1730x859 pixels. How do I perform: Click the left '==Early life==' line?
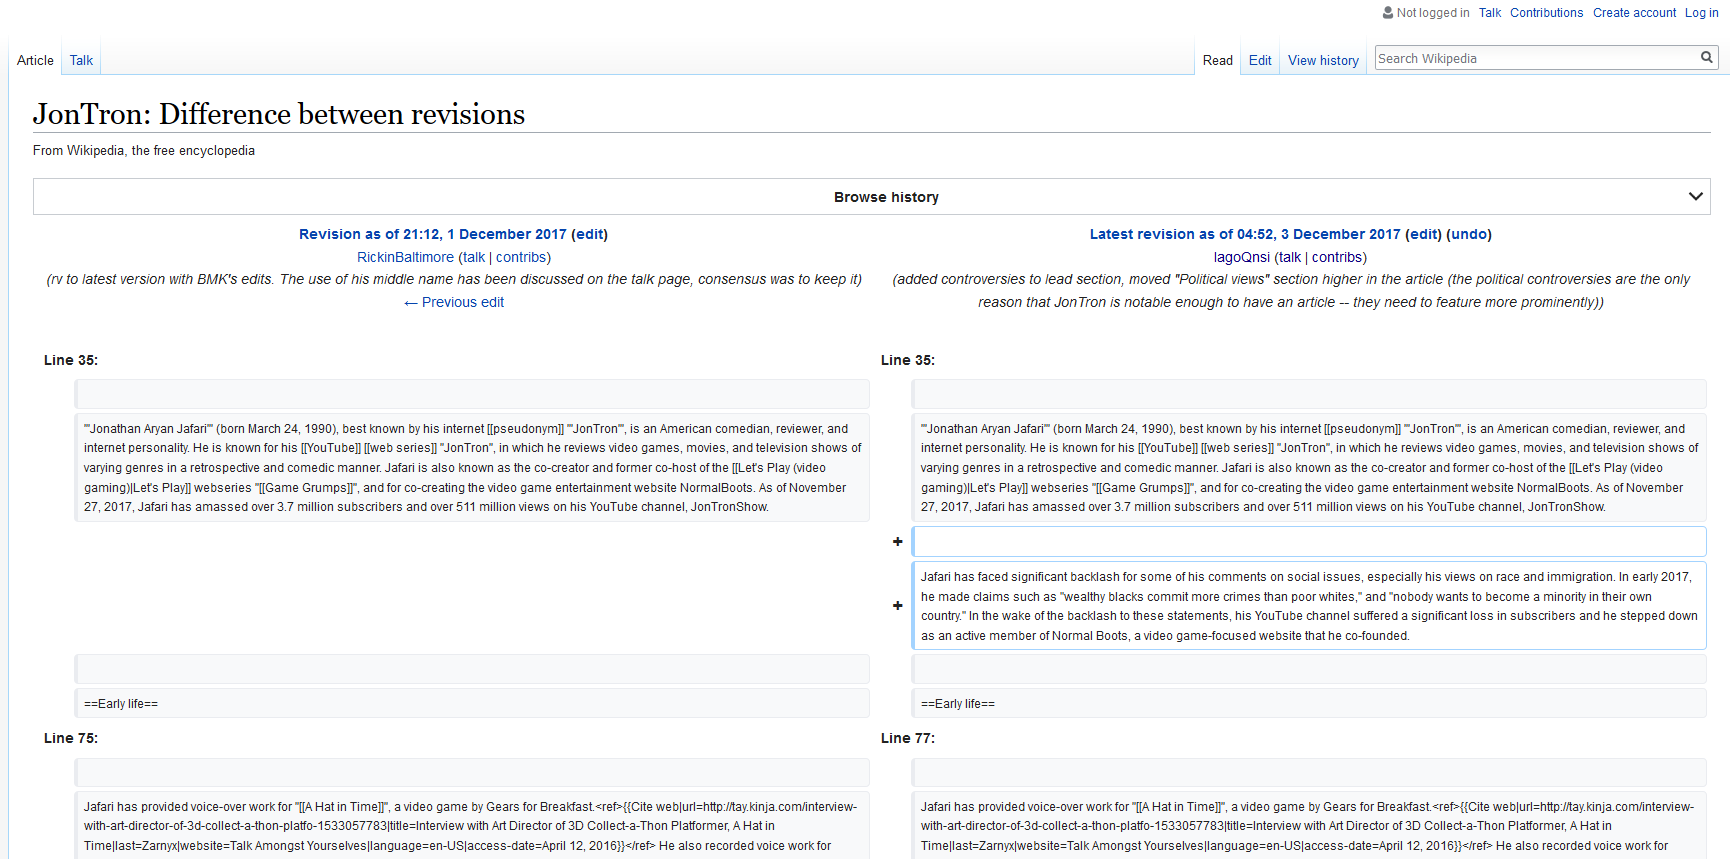[472, 703]
